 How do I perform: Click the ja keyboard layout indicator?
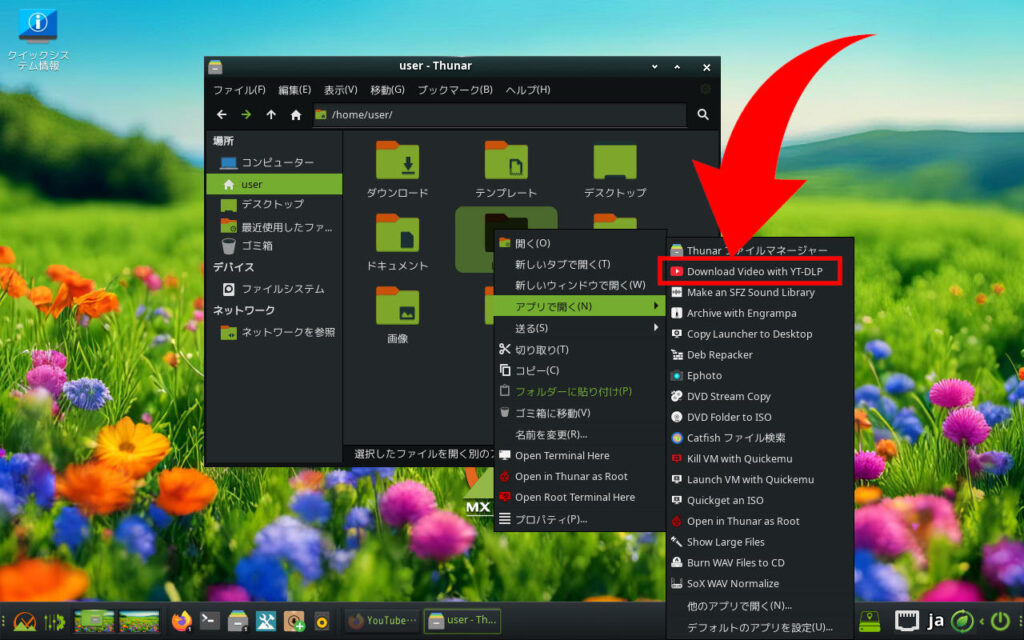[936, 620]
